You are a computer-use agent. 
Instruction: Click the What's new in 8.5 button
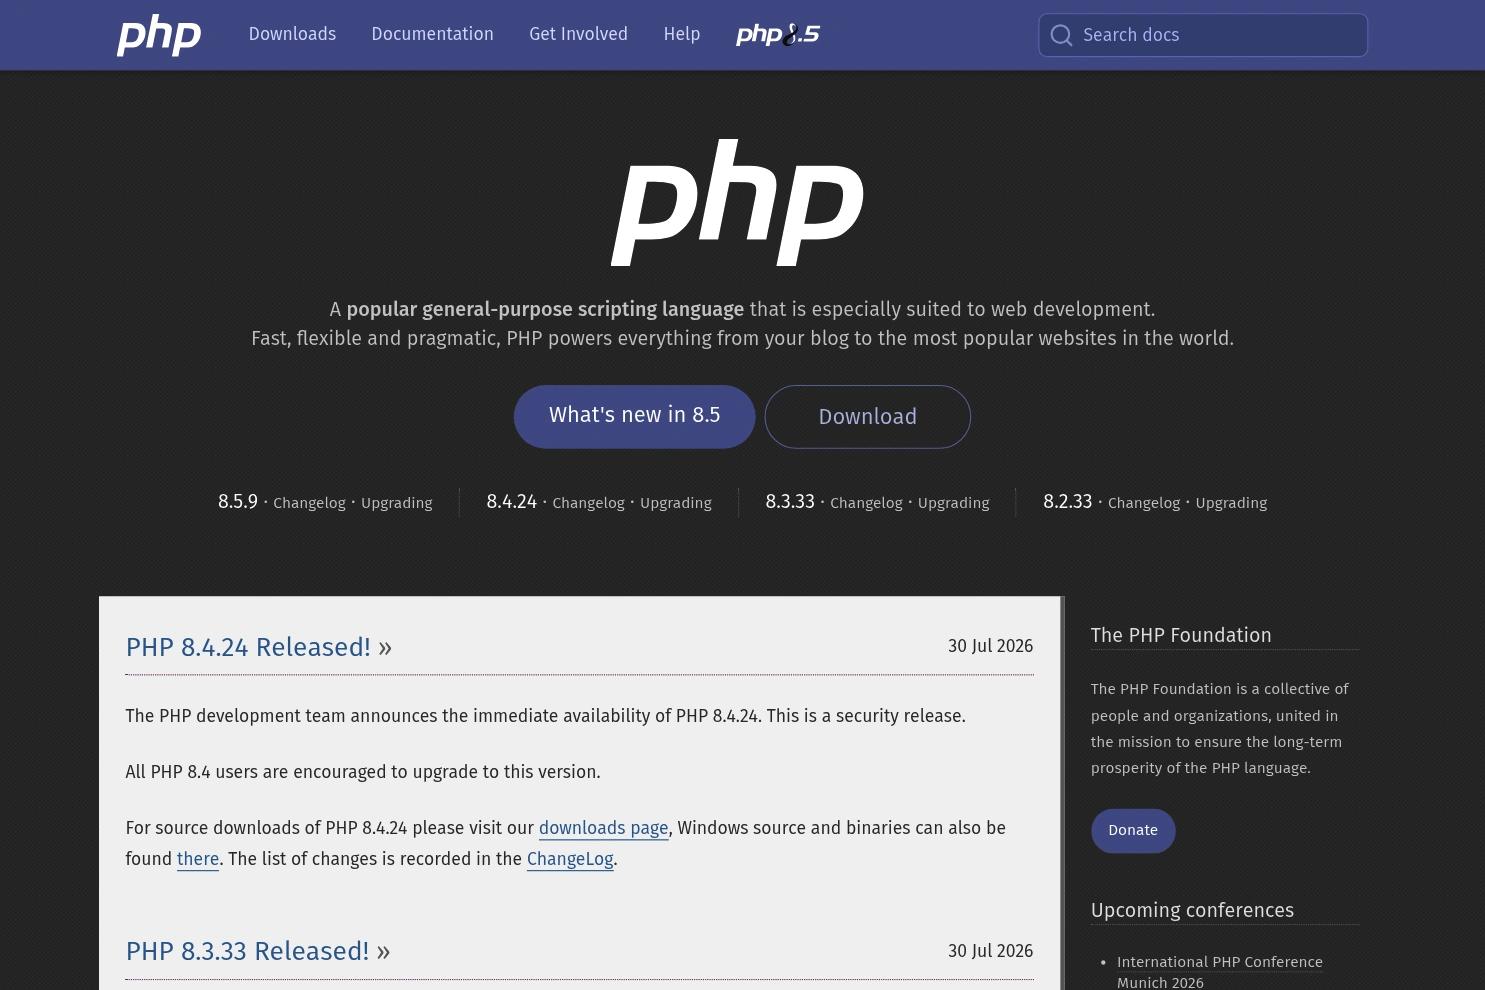coord(634,416)
